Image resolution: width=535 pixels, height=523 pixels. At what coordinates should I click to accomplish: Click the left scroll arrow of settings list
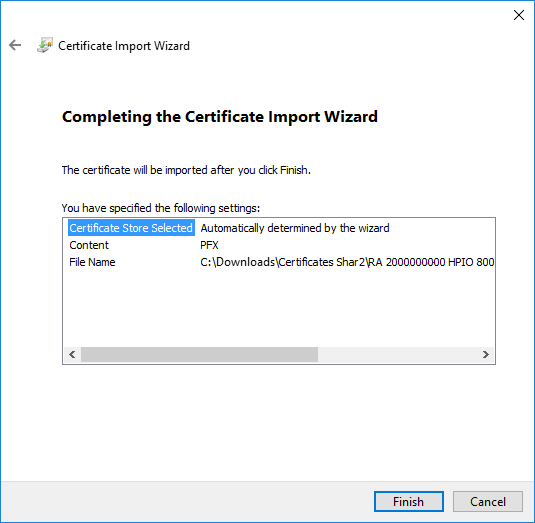coord(72,354)
